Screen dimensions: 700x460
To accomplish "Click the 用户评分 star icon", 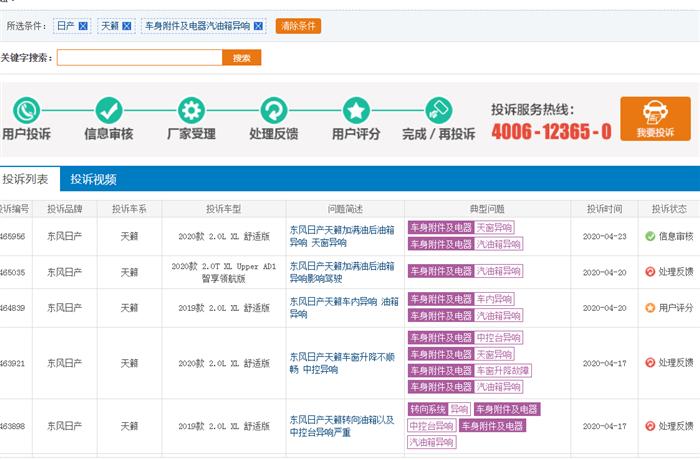I will click(356, 110).
